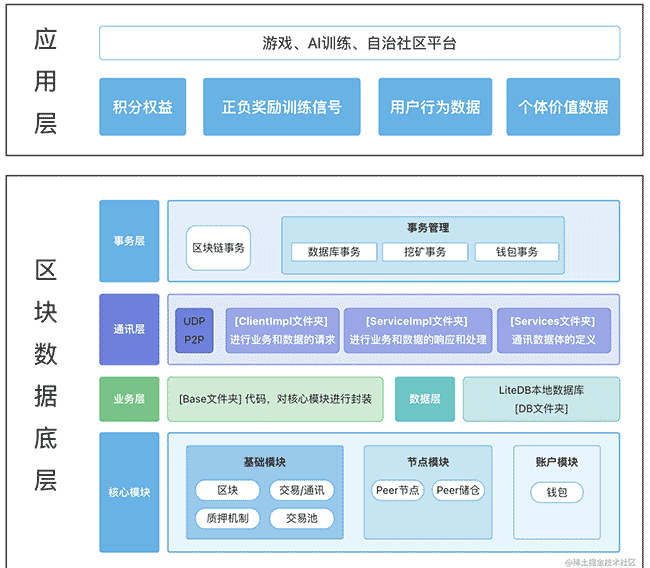Select the 核心模块 layer label
Image resolution: width=650 pixels, height=568 pixels.
(x=129, y=492)
